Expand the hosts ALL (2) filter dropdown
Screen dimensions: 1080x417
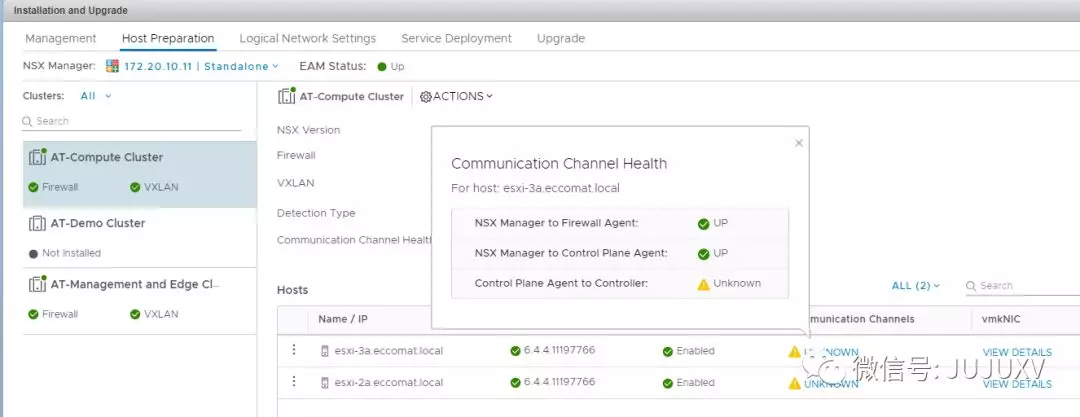pos(916,285)
